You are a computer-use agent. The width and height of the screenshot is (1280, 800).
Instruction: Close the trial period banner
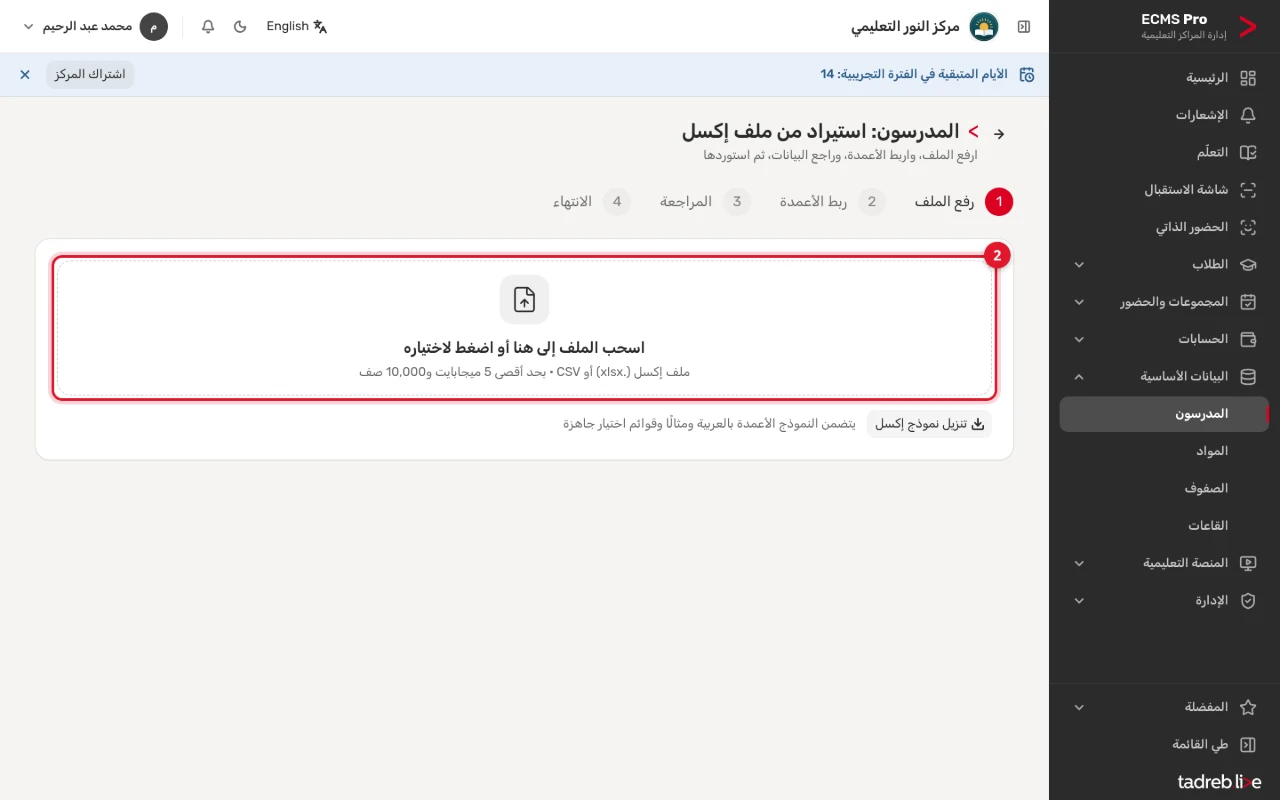tap(25, 74)
